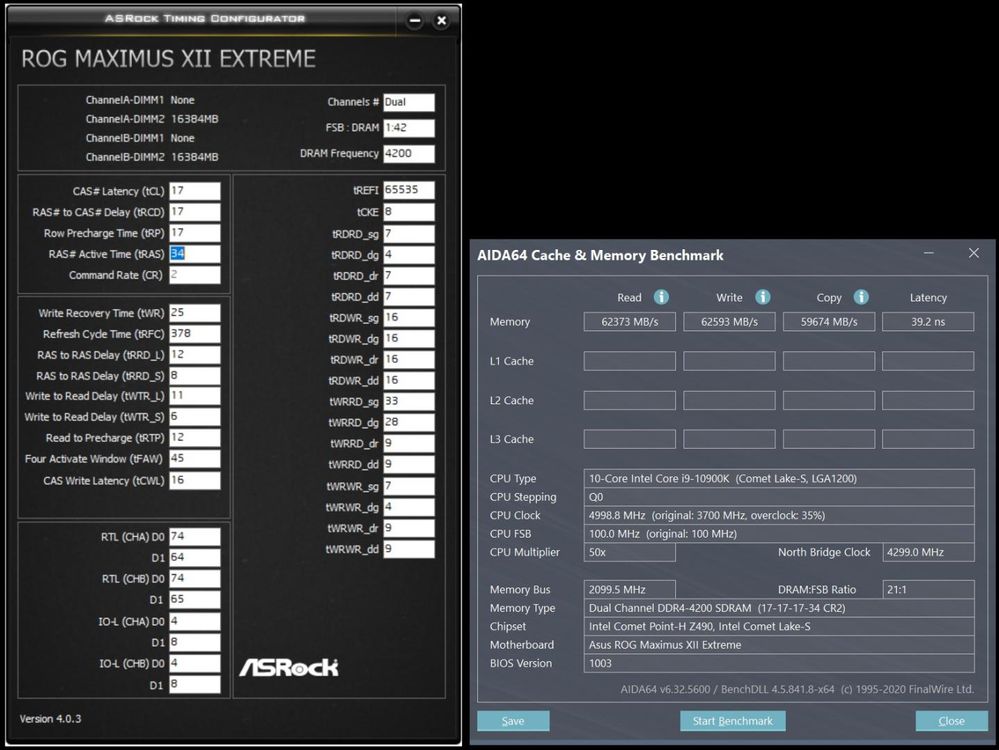The width and height of the screenshot is (999, 750).
Task: Click the tWTR_S value field
Action: [x=195, y=417]
